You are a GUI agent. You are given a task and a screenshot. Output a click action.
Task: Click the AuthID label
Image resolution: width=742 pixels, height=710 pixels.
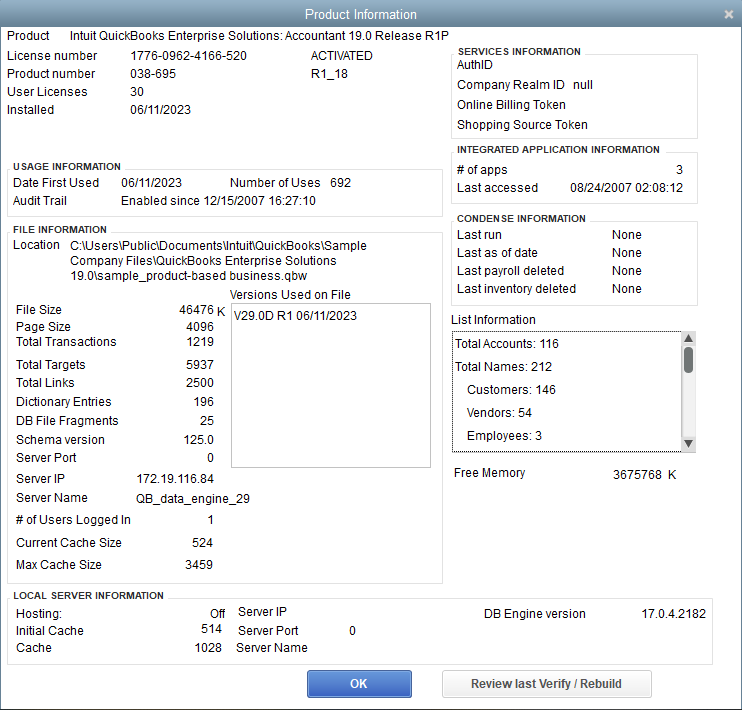(475, 65)
